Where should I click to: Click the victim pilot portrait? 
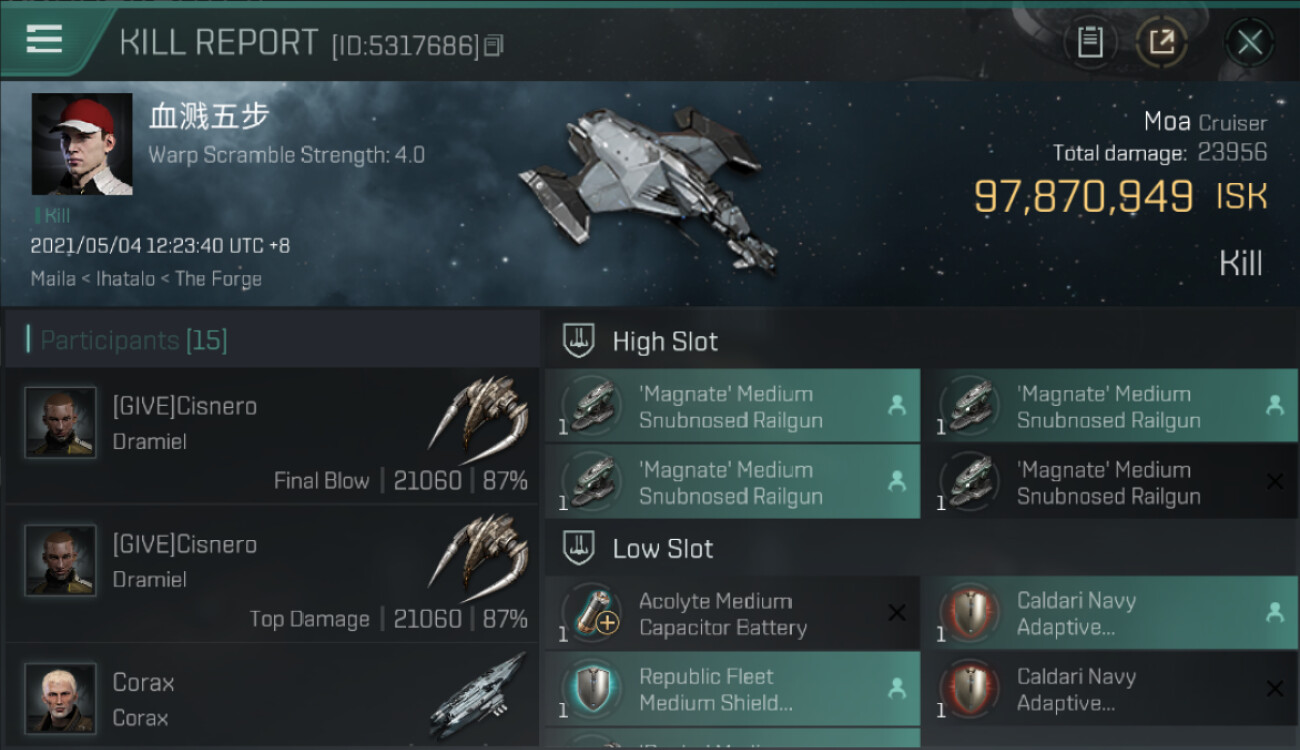pos(82,144)
